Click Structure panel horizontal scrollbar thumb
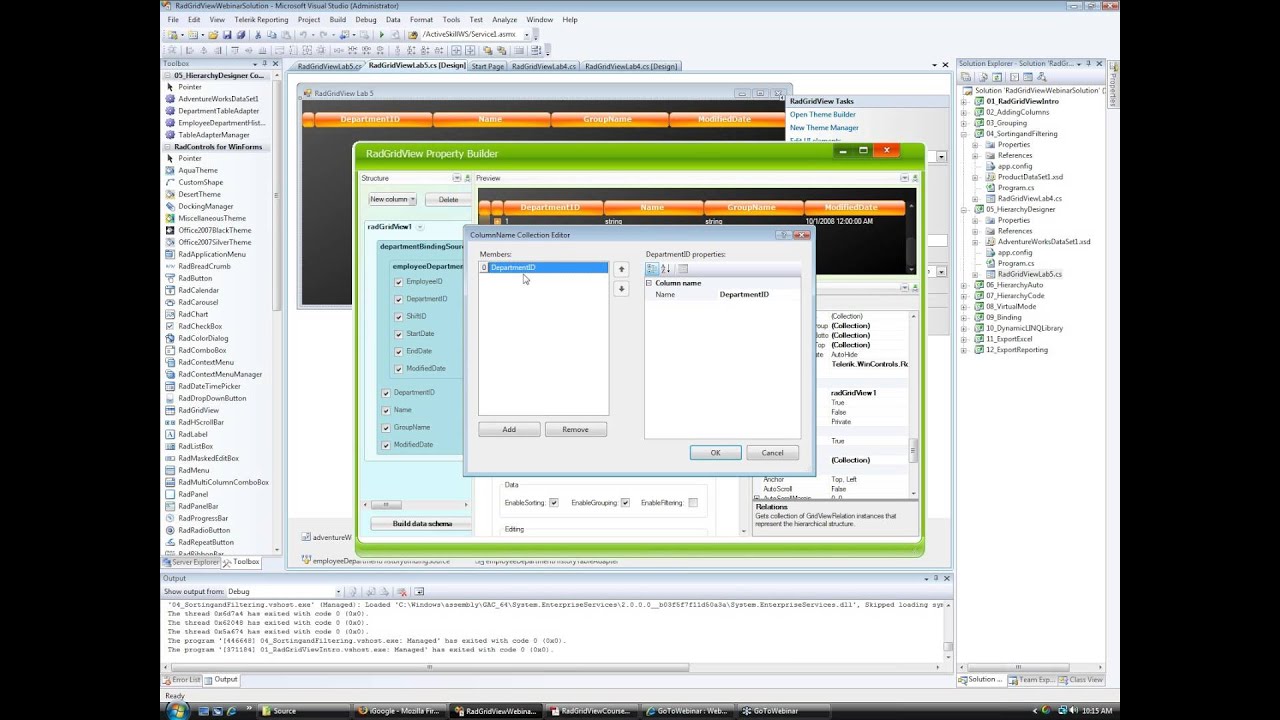1280x720 pixels. pyautogui.click(x=384, y=505)
